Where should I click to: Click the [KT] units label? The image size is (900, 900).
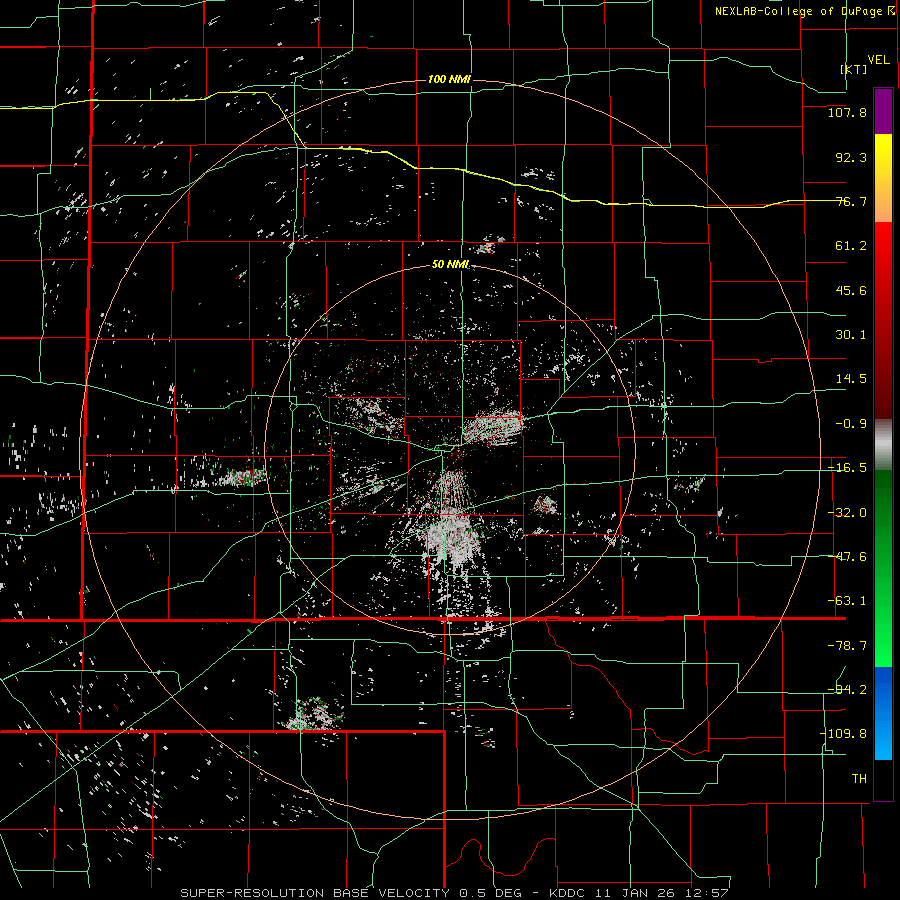click(854, 69)
